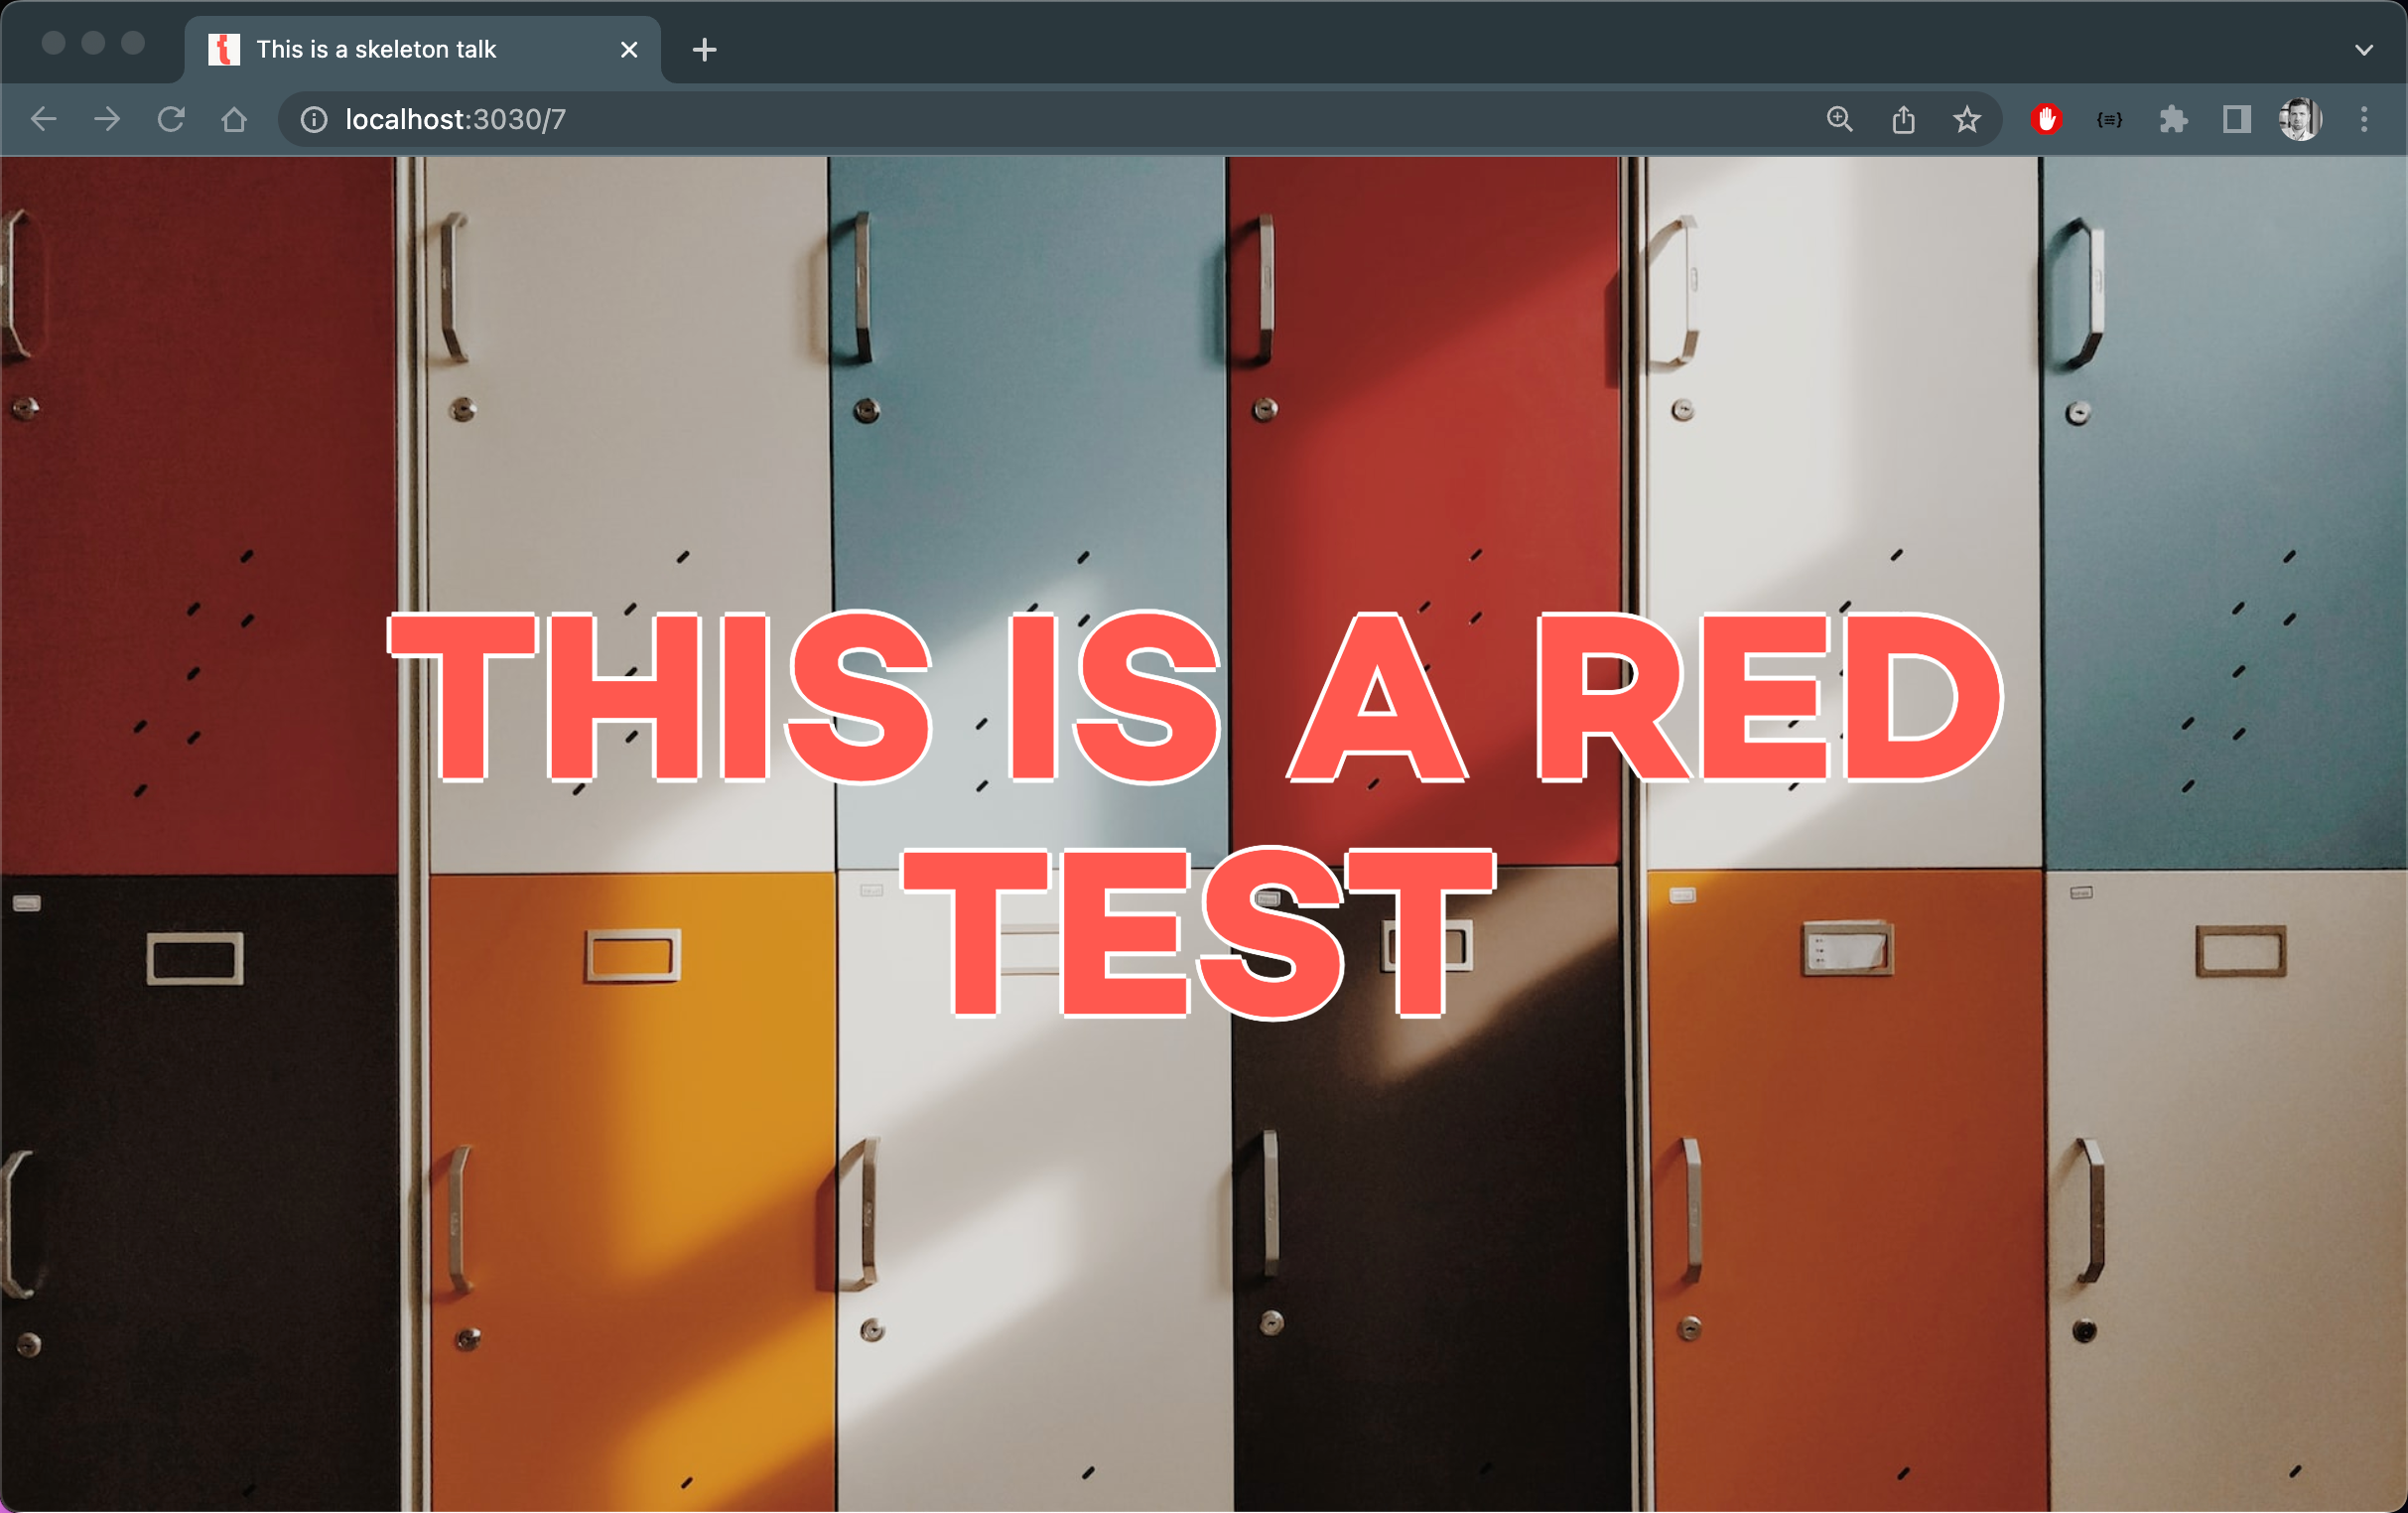Open the zoom magnifier in address bar

click(x=1839, y=120)
